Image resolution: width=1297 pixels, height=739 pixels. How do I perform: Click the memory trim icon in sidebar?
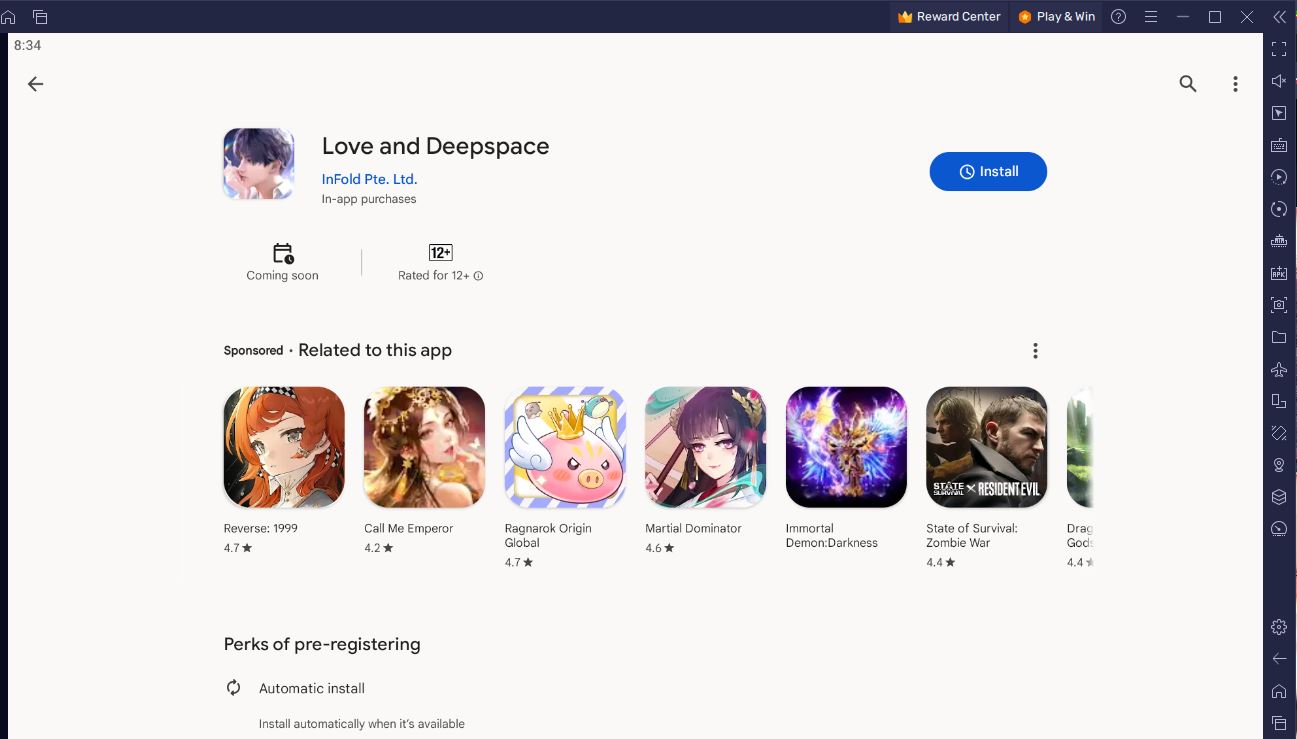[x=1279, y=241]
